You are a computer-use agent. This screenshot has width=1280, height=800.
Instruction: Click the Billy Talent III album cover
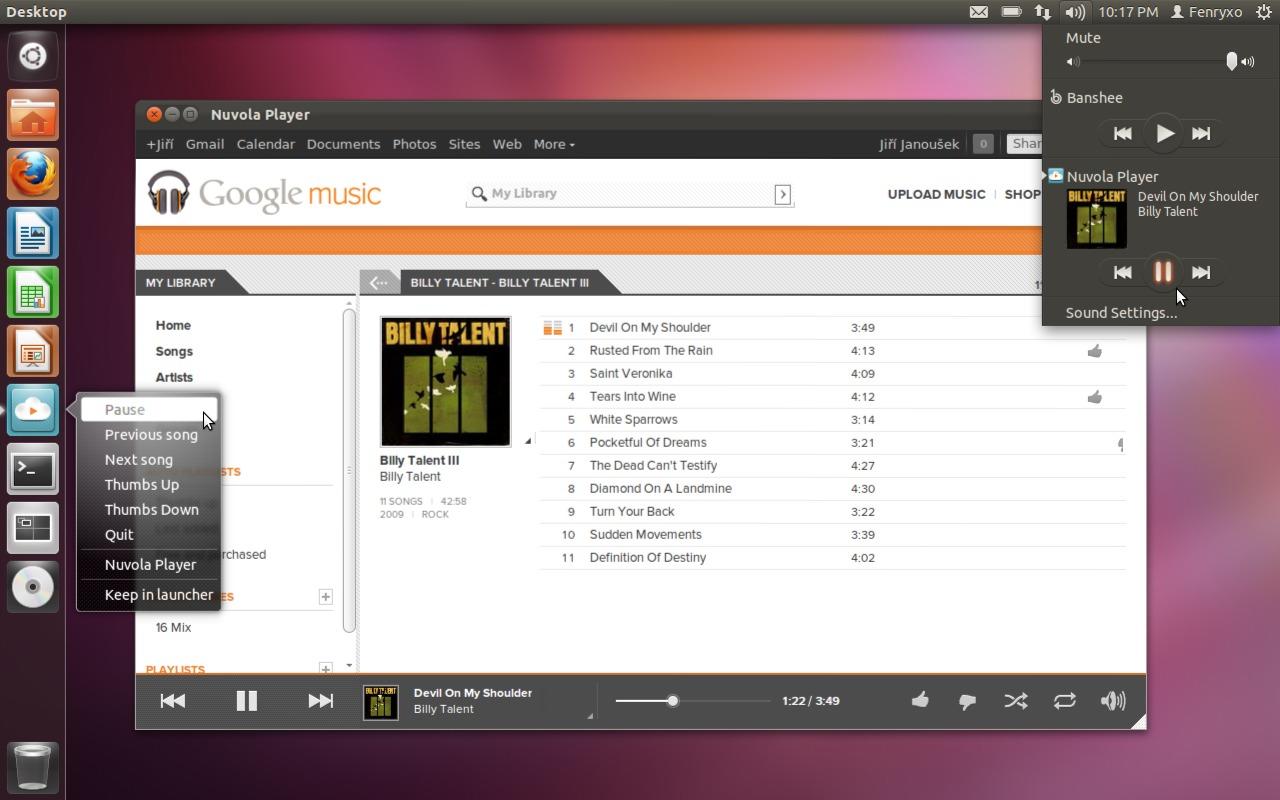point(445,381)
